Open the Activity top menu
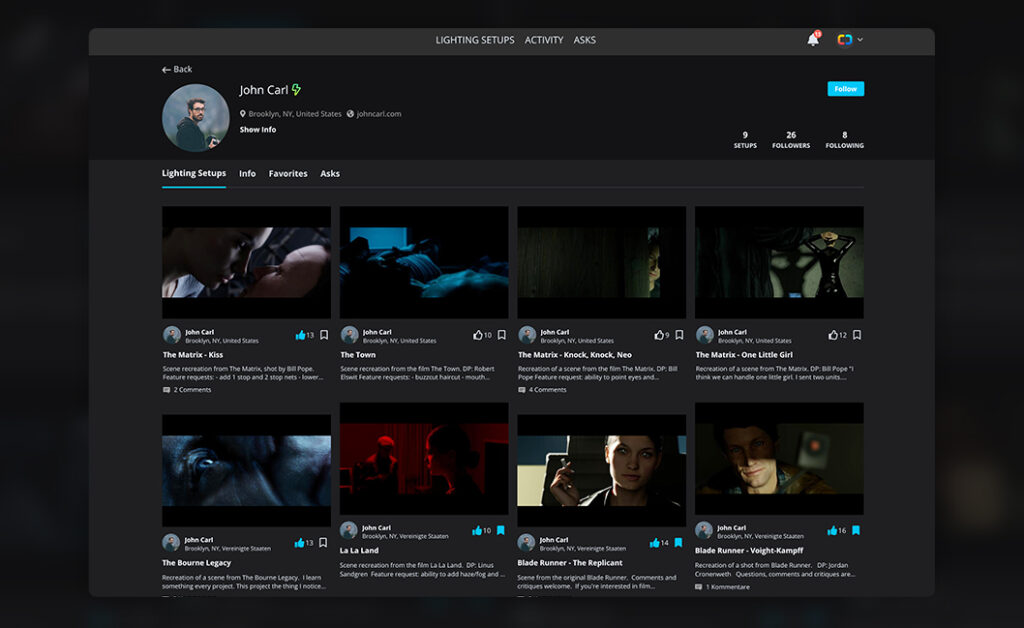1024x628 pixels. point(544,40)
